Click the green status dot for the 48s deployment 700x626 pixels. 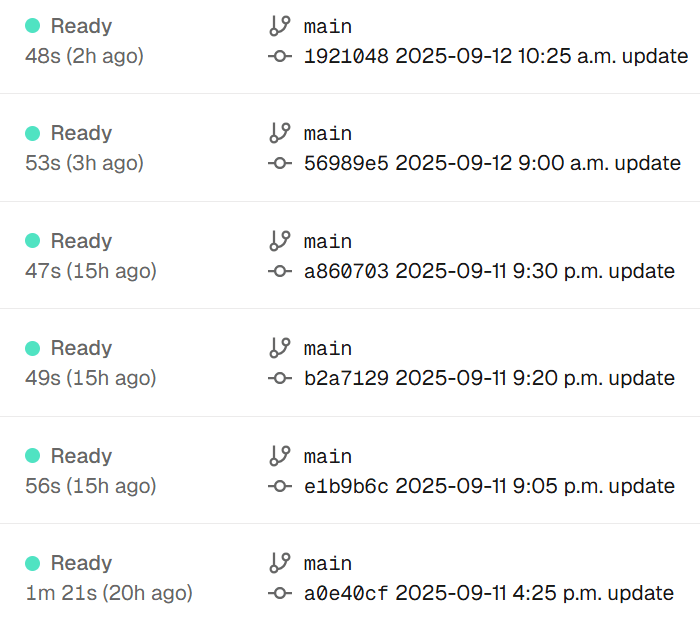coord(32,26)
